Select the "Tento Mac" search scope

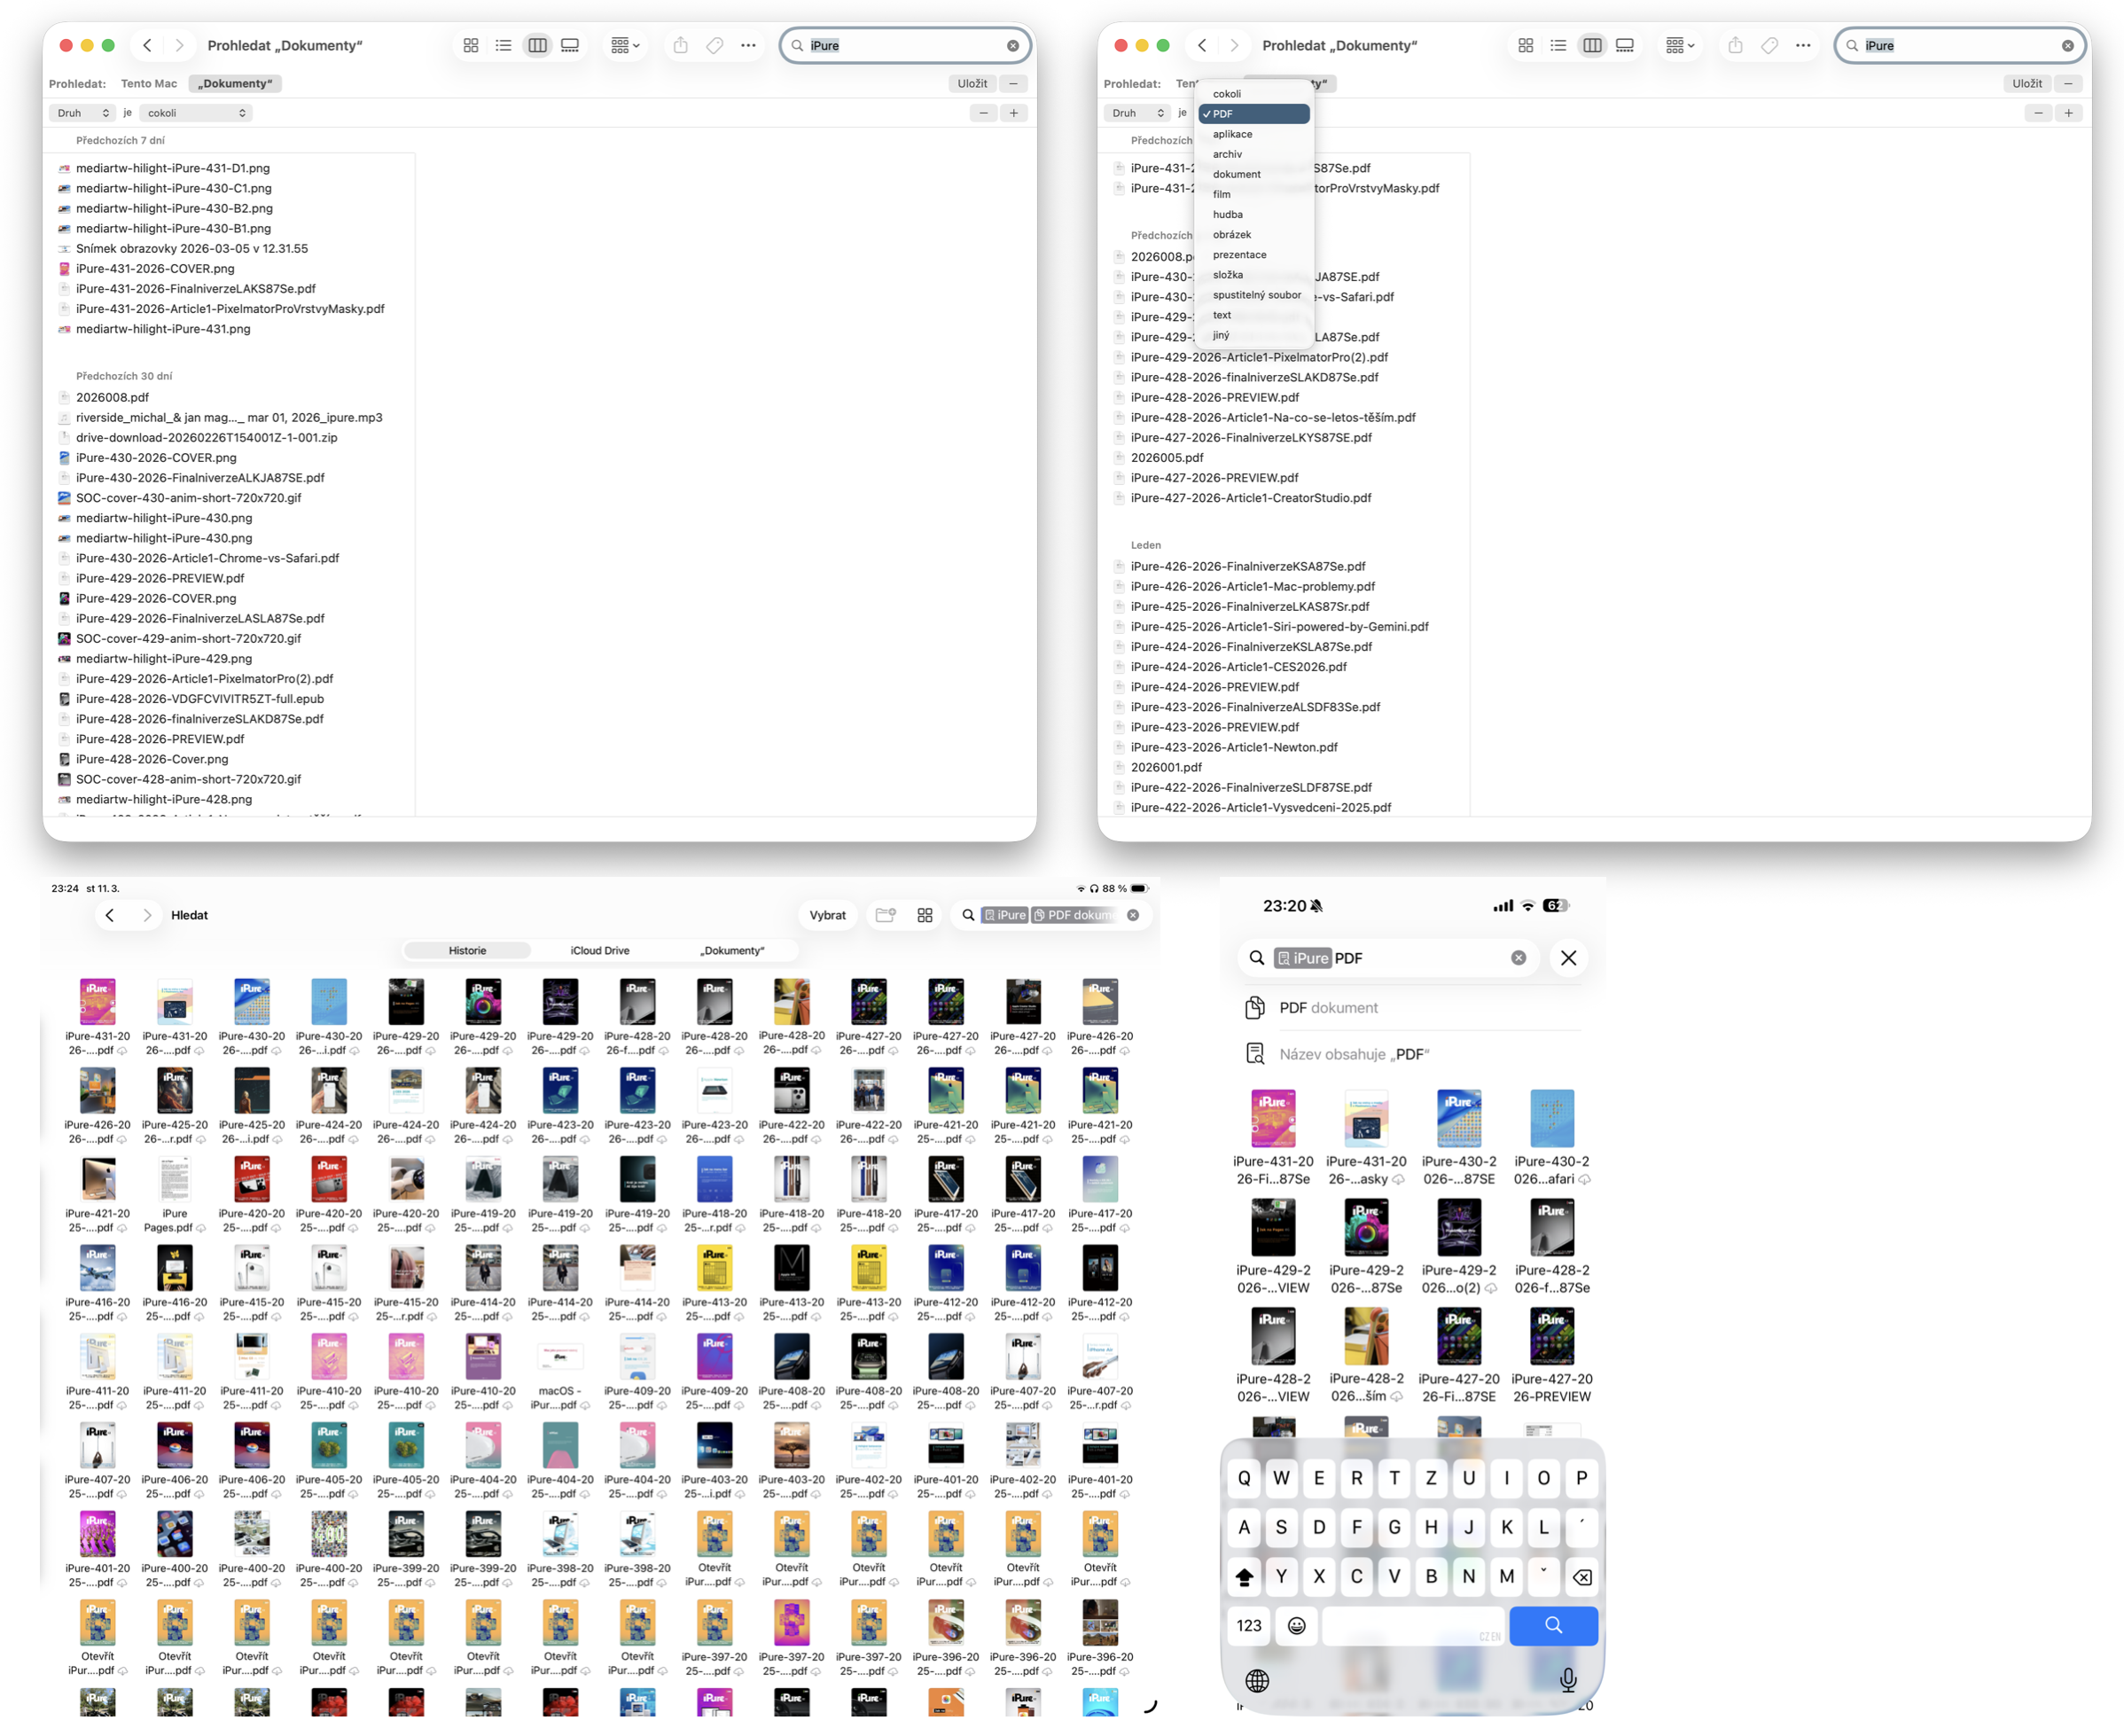click(149, 84)
